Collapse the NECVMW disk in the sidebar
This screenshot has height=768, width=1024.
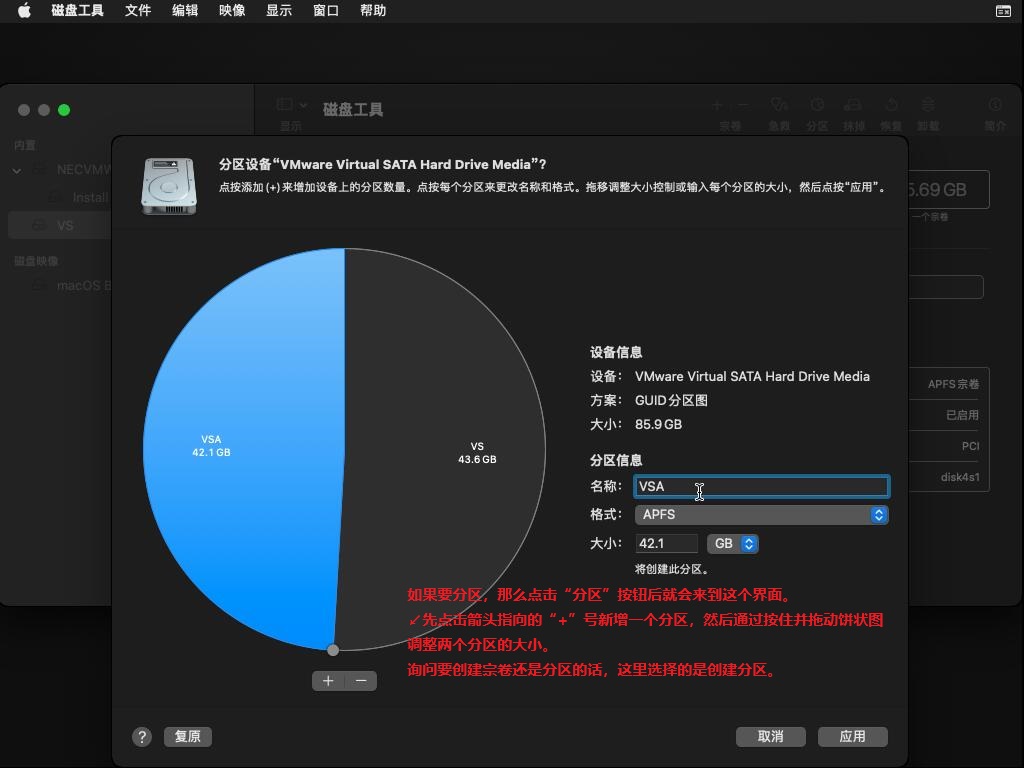click(16, 170)
